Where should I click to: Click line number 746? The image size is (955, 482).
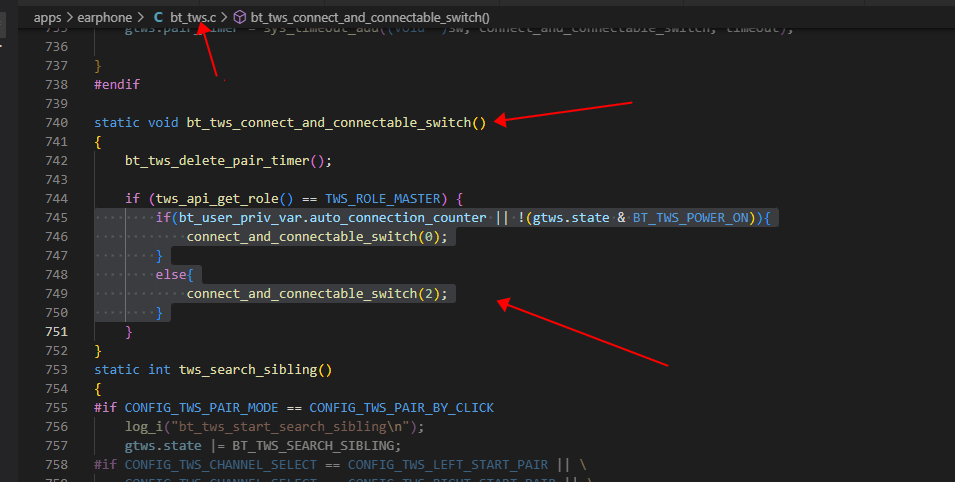tap(57, 236)
